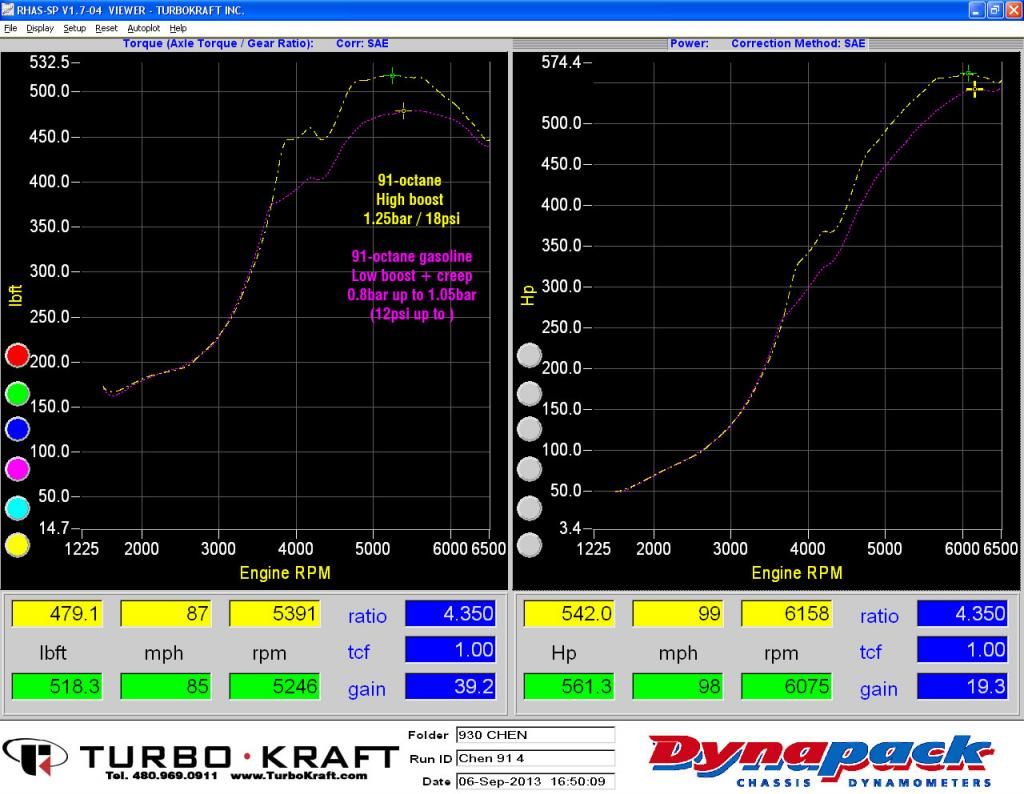
Task: Click green crosshair marker at torque peak
Action: [392, 76]
